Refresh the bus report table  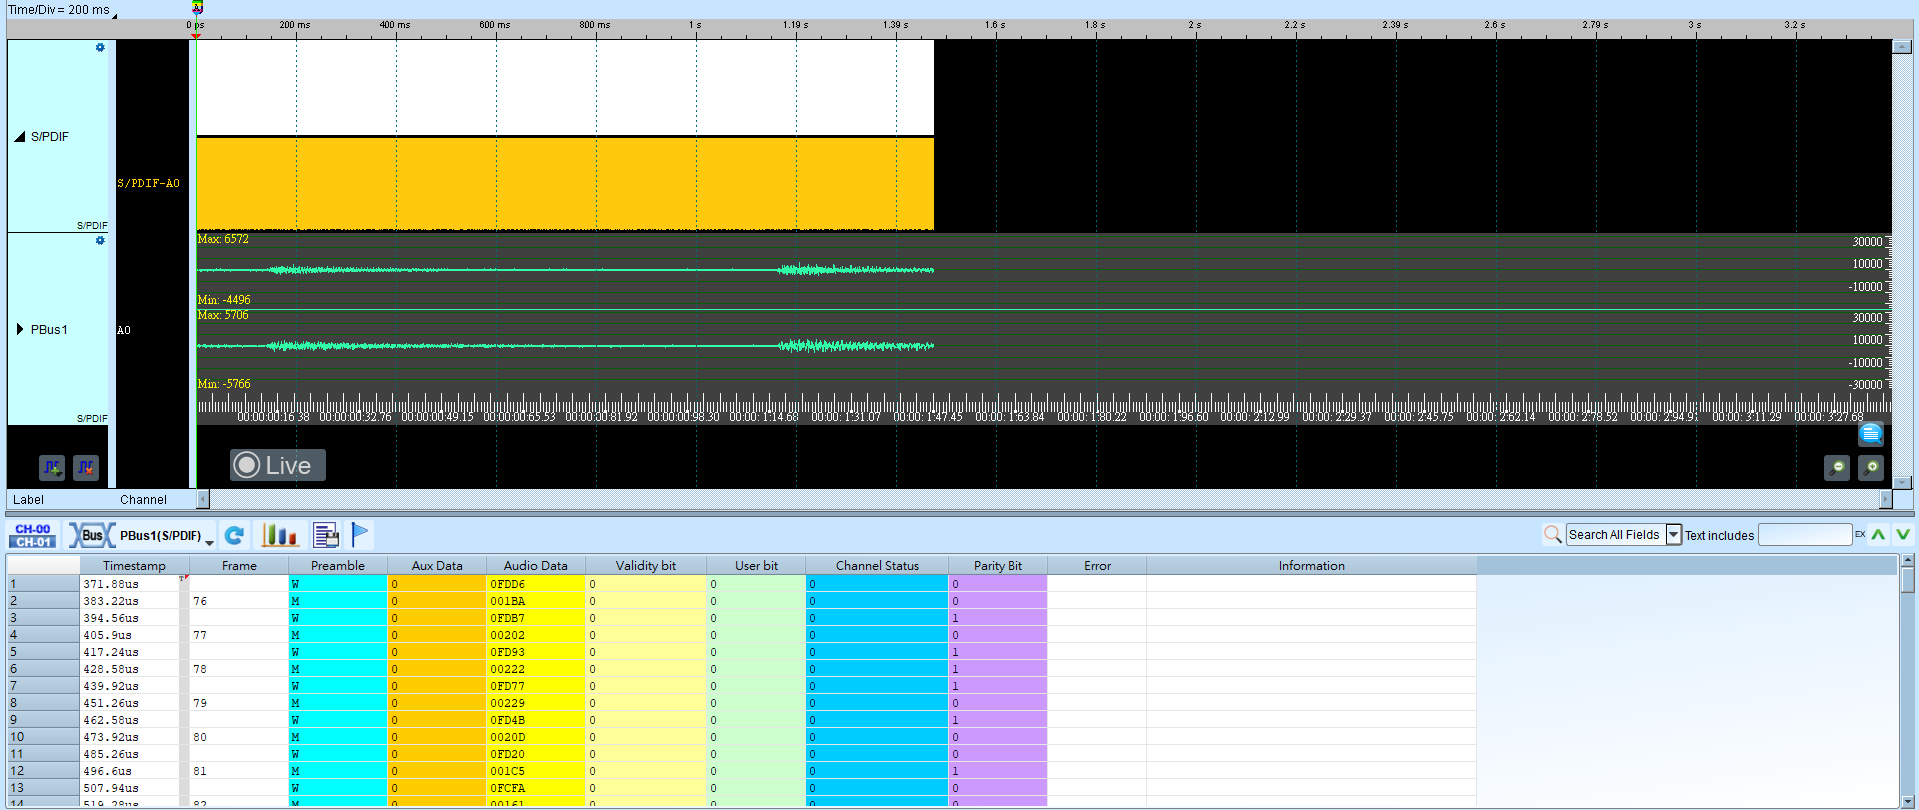pos(234,536)
